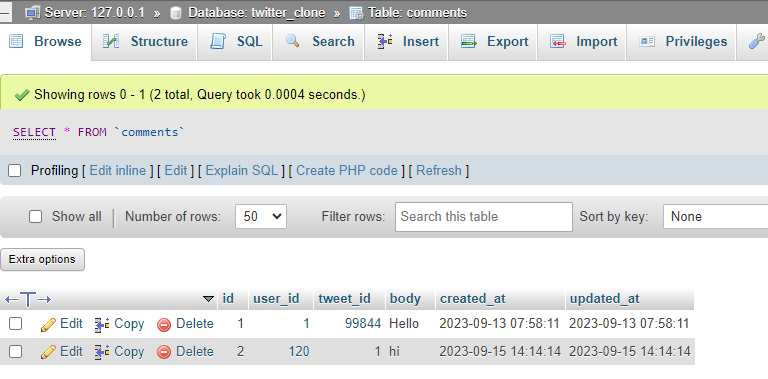Click the pencil Edit icon for row 1

[x=48, y=325]
